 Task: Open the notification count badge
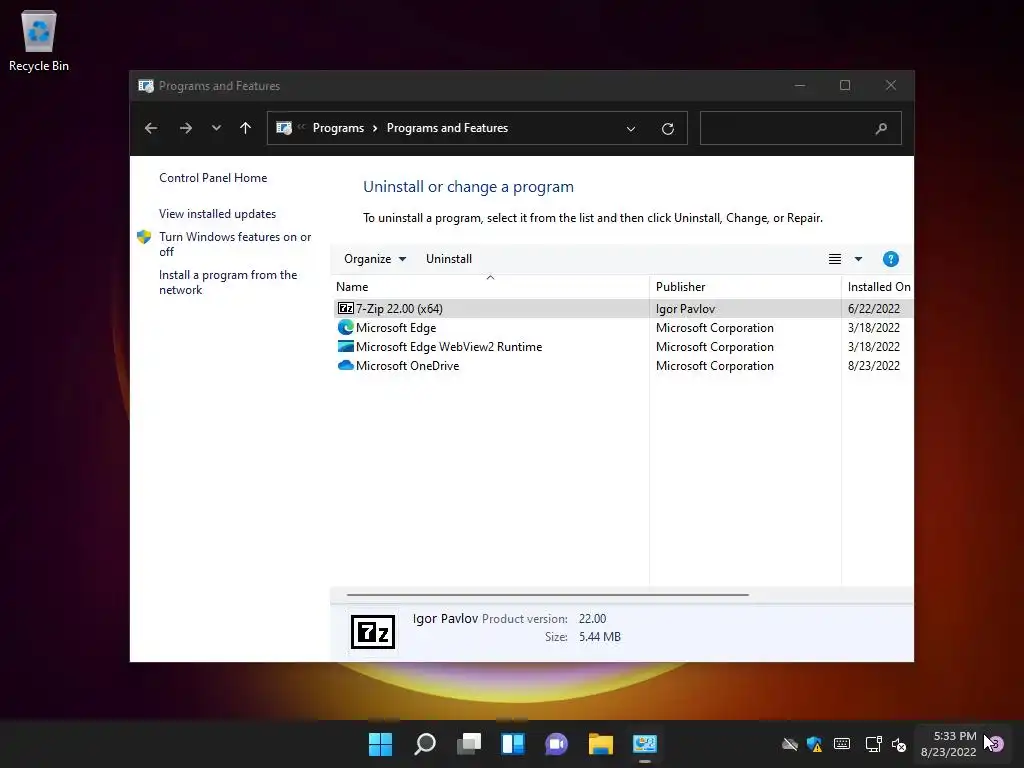coord(995,744)
